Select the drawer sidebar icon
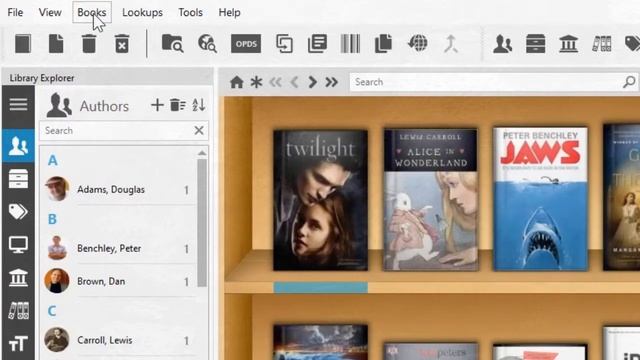 point(18,179)
